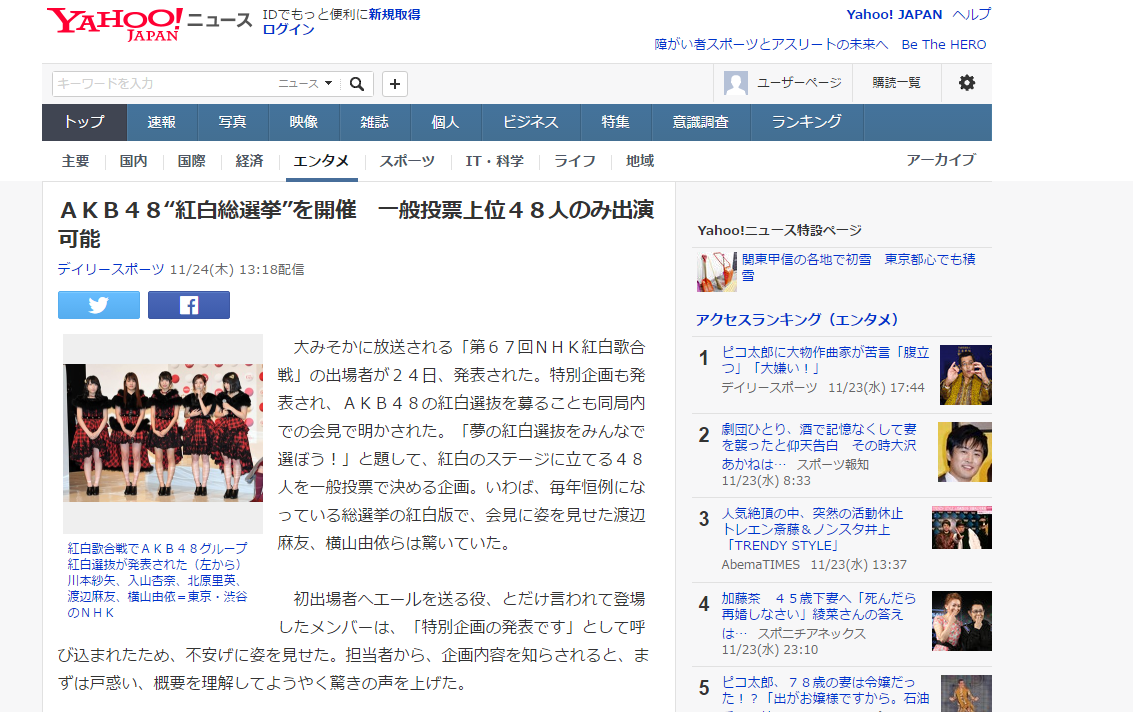Open the ランキング navigation tab
This screenshot has width=1133, height=712.
pyautogui.click(x=807, y=122)
